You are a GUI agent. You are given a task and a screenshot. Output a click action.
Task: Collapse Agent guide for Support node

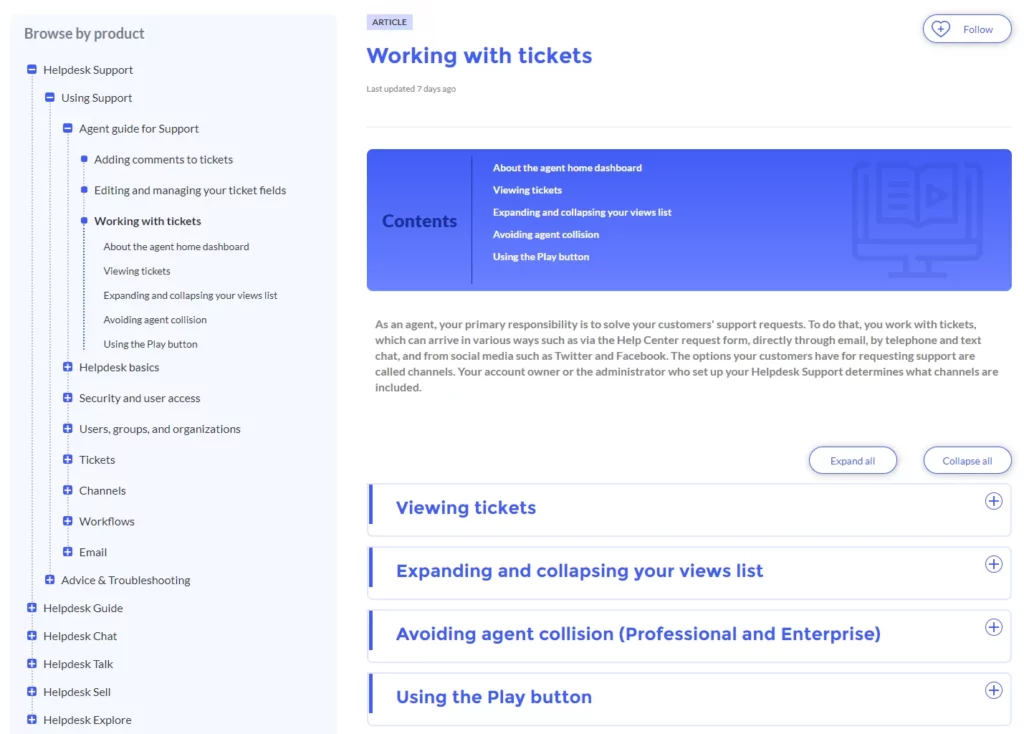click(67, 128)
